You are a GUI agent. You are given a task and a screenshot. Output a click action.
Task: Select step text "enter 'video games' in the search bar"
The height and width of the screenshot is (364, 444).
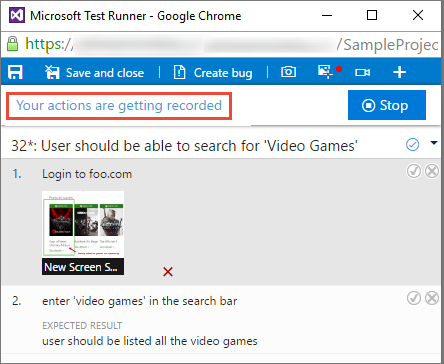point(140,301)
